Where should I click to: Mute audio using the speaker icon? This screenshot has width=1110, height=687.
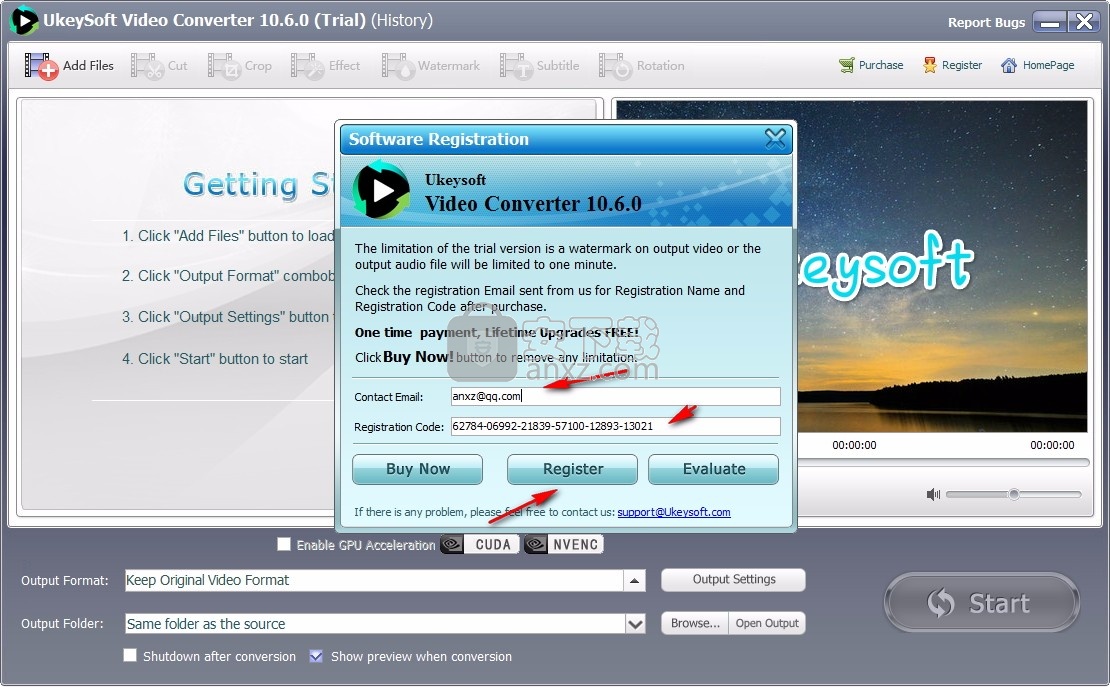point(933,494)
